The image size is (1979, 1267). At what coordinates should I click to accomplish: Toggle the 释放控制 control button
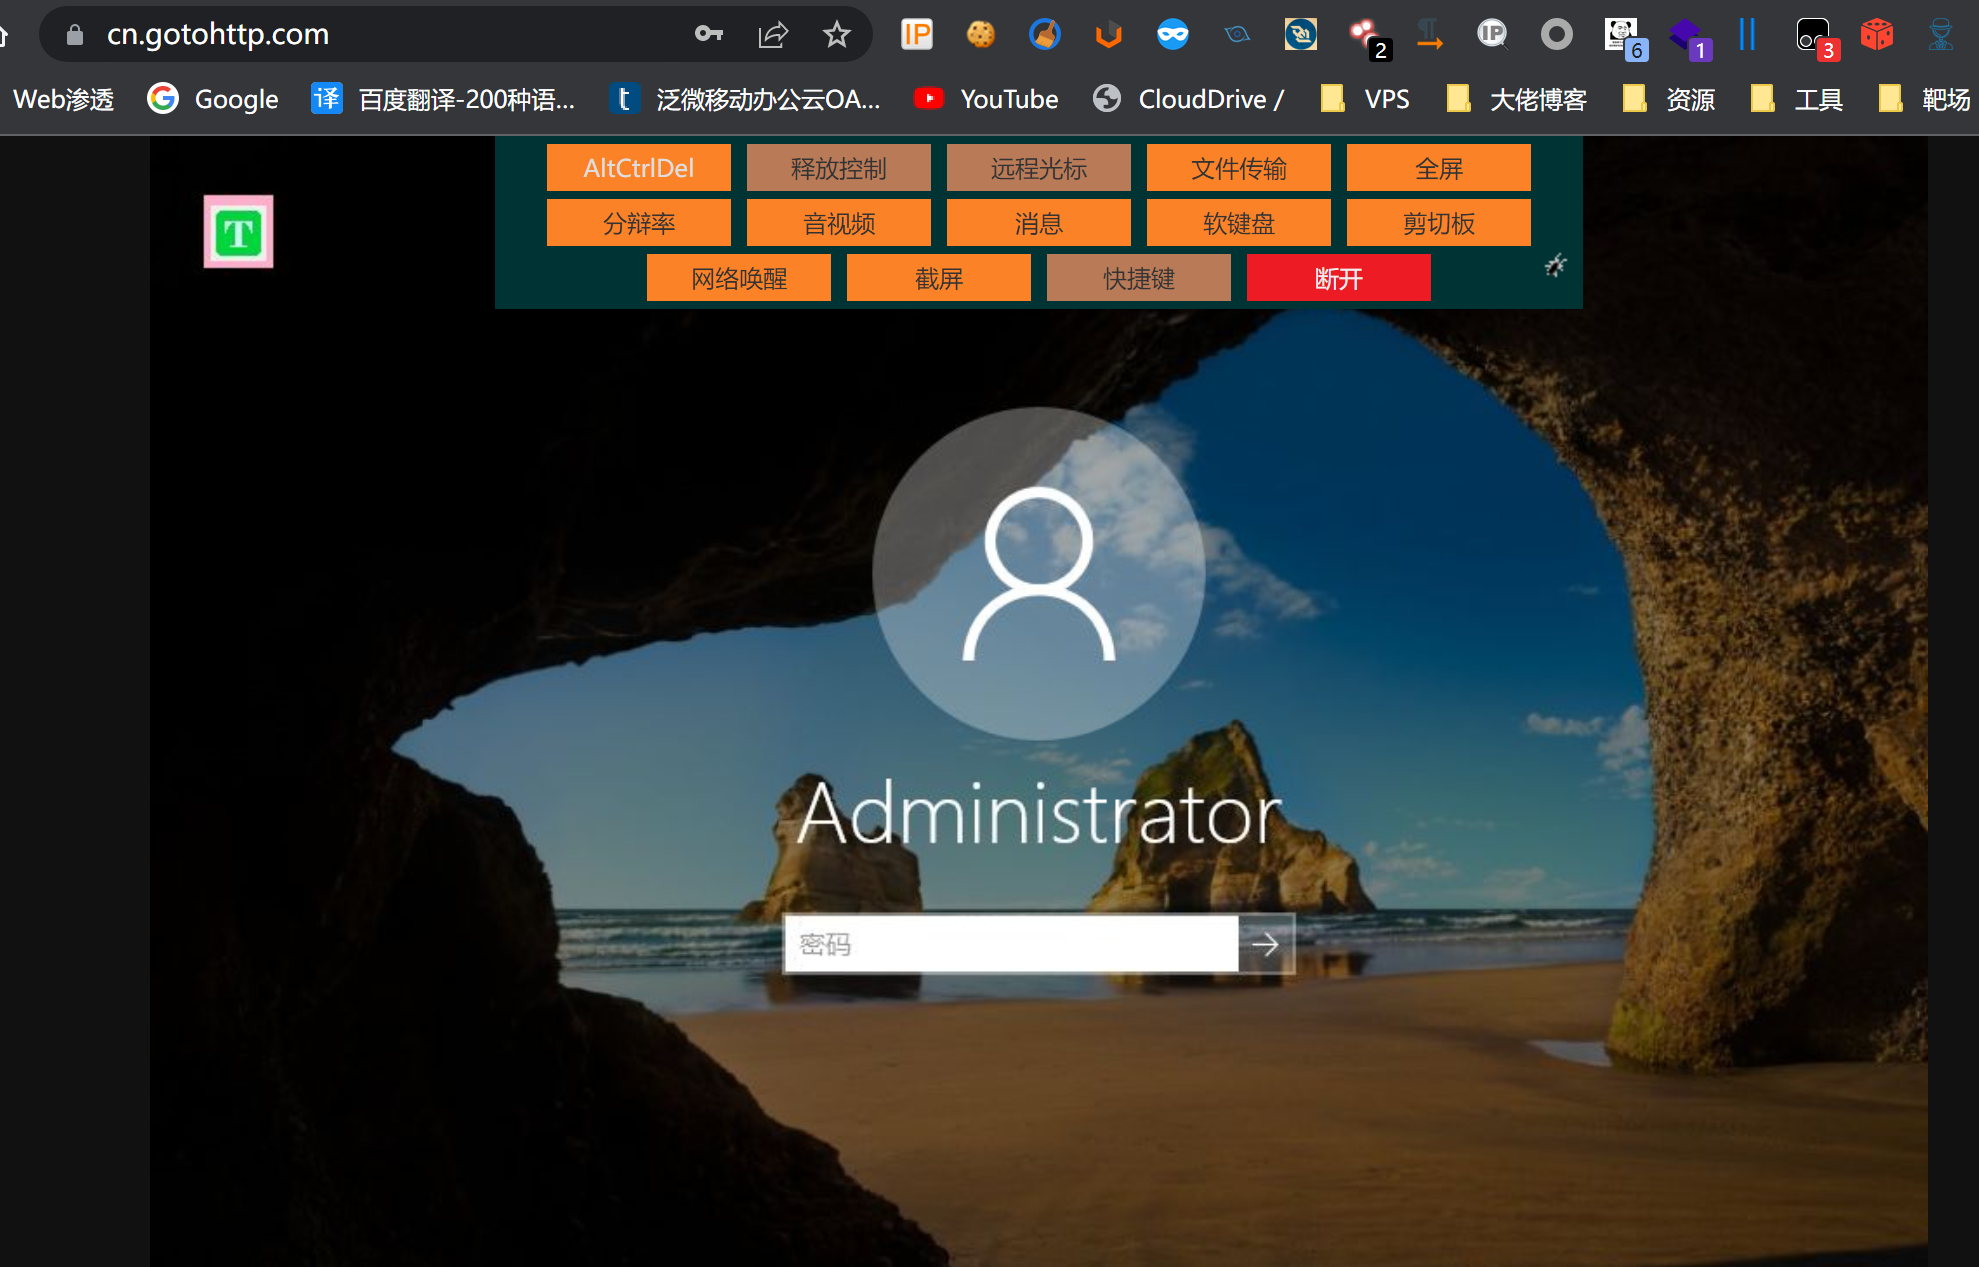pyautogui.click(x=838, y=168)
